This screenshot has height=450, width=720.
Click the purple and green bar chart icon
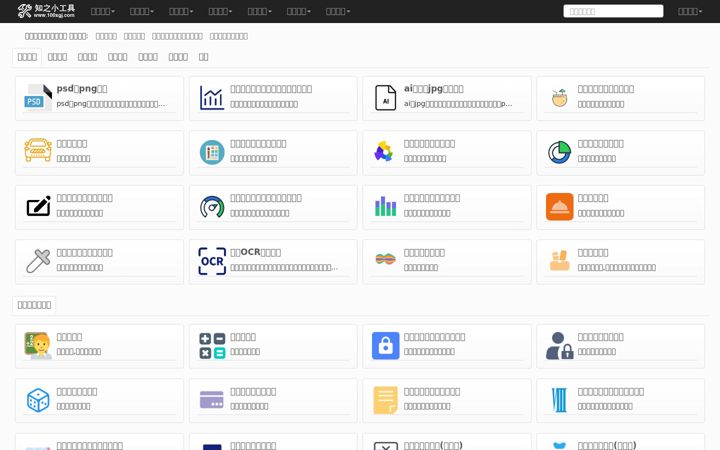click(x=385, y=207)
